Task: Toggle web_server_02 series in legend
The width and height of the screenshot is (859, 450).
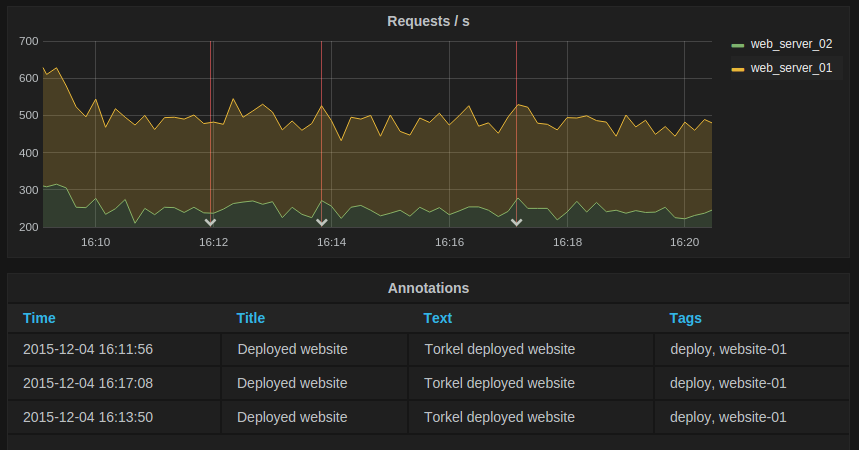Action: pyautogui.click(x=791, y=44)
